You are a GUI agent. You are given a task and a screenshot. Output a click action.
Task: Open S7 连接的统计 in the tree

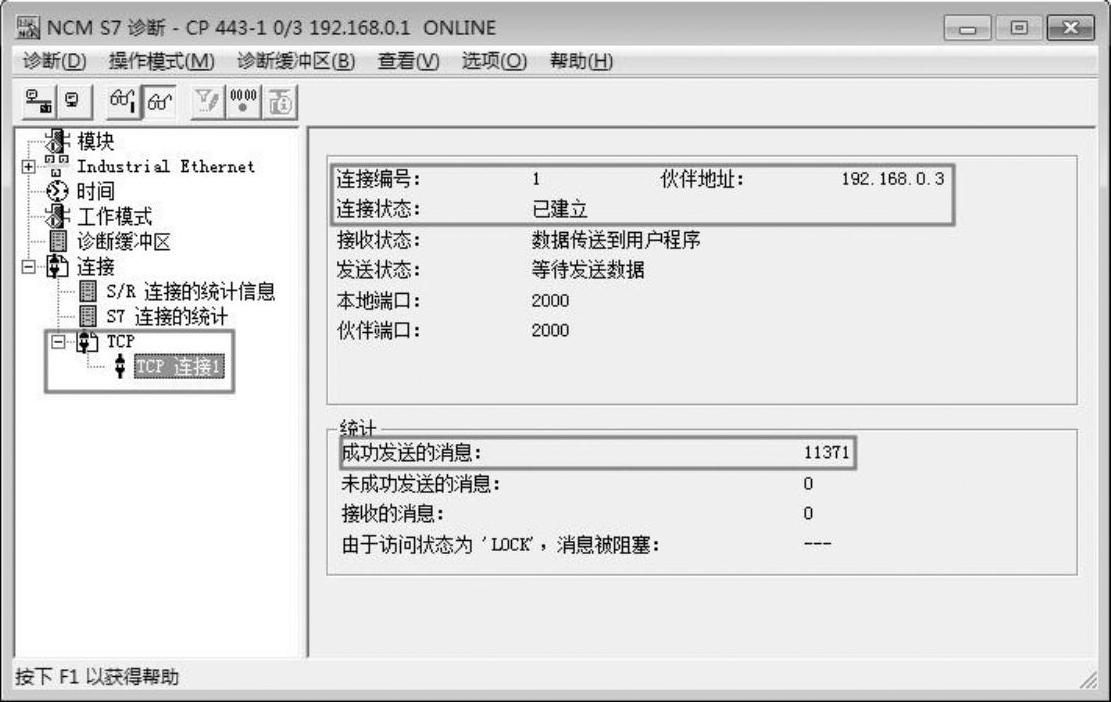pos(167,316)
